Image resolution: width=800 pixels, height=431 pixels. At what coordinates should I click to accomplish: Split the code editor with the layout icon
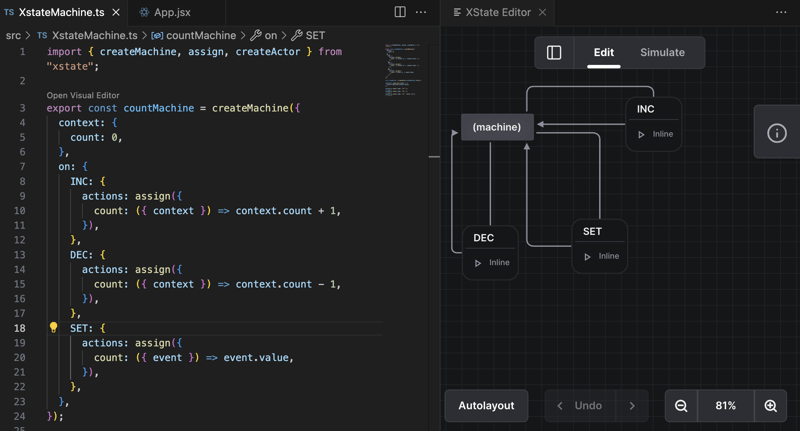[400, 12]
